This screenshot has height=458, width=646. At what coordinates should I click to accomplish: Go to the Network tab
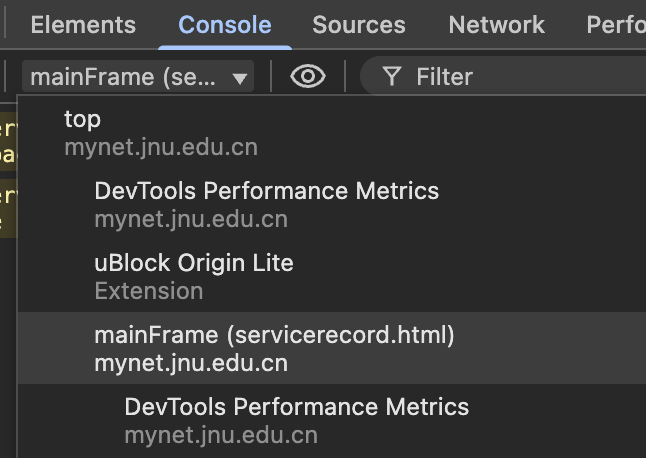click(496, 25)
